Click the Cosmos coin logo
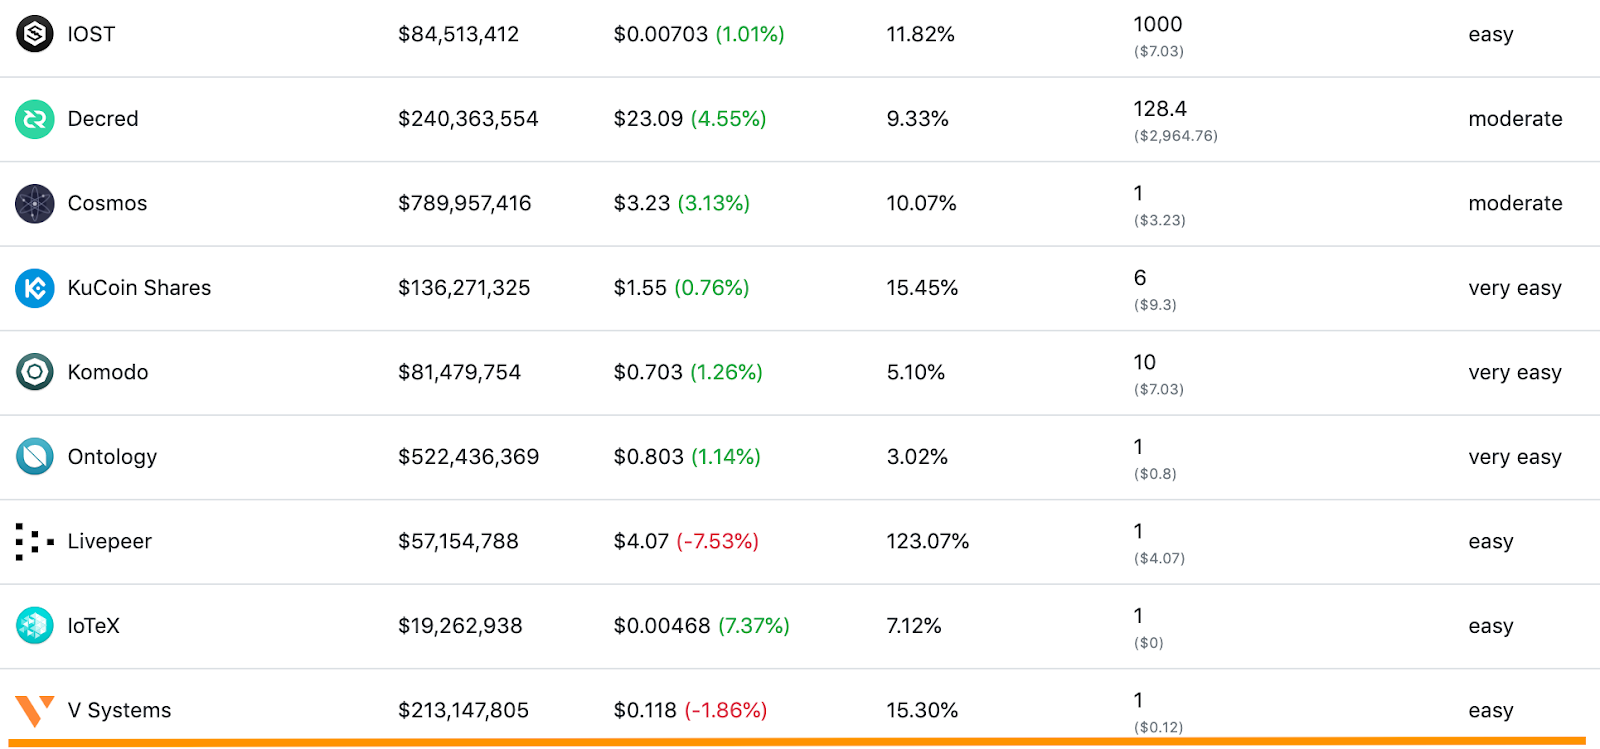Image resolution: width=1600 pixels, height=749 pixels. tap(35, 204)
